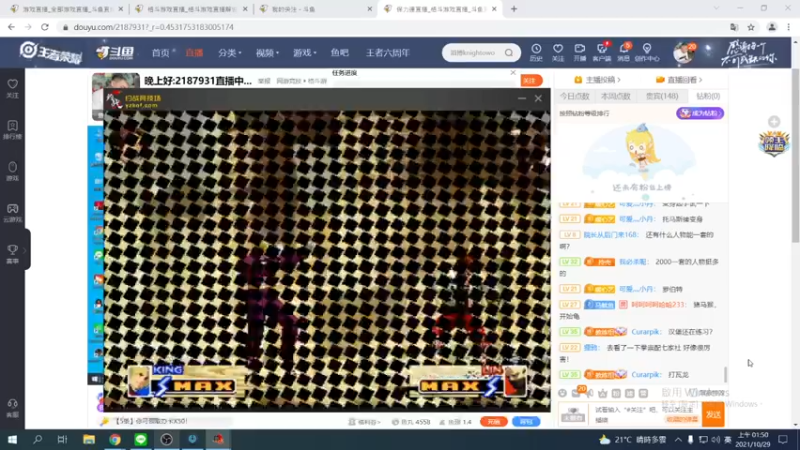This screenshot has width=800, height=450.
Task: Click the blue 背包 button
Action: point(526,421)
